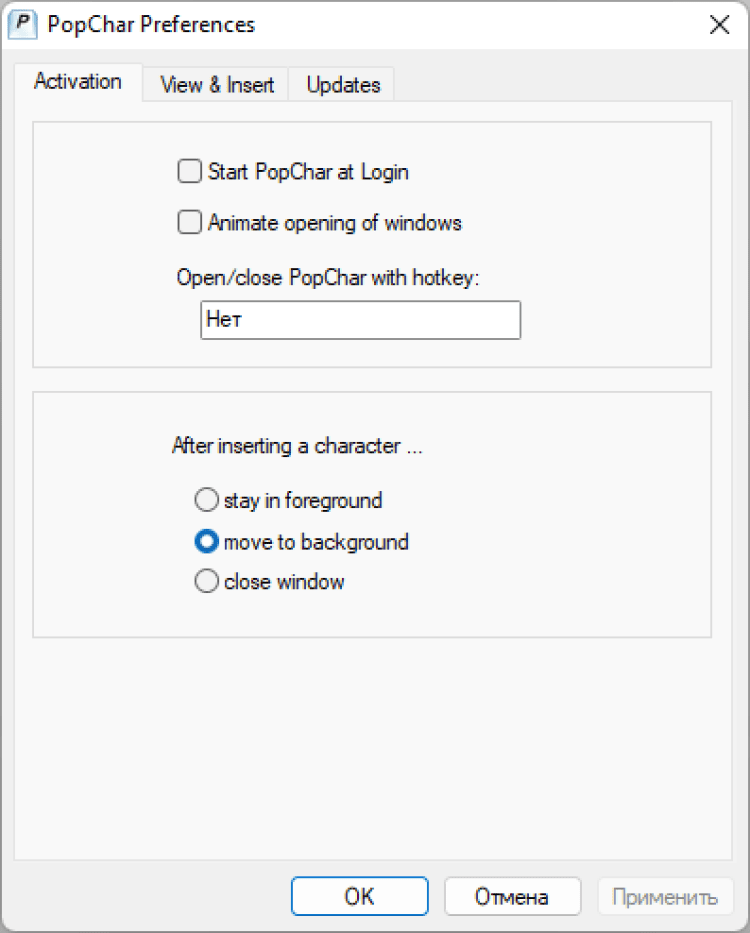Image resolution: width=750 pixels, height=933 pixels.
Task: Click the Animate opening of windows label text
Action: pyautogui.click(x=334, y=223)
